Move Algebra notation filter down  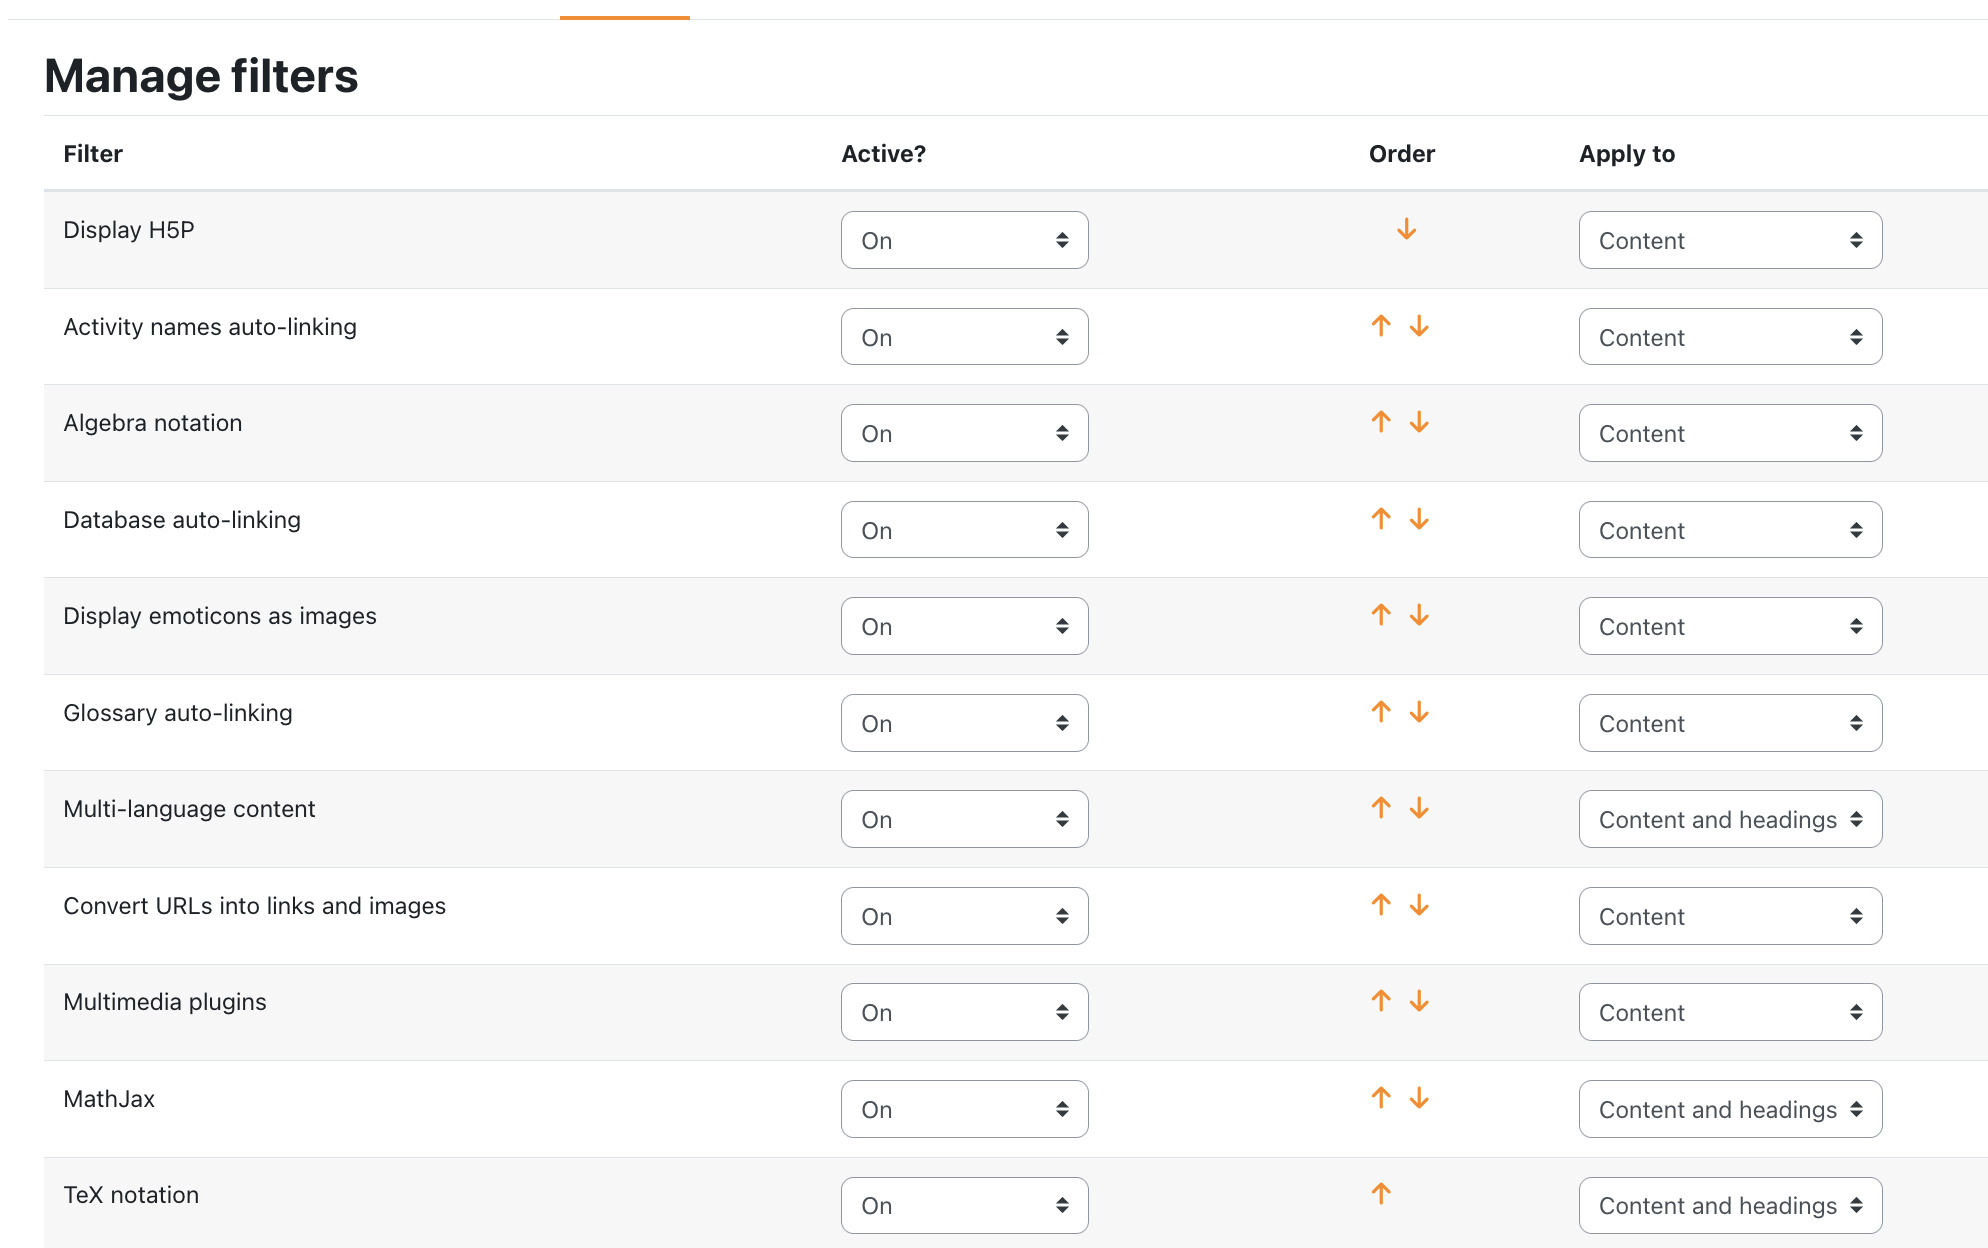click(x=1419, y=422)
